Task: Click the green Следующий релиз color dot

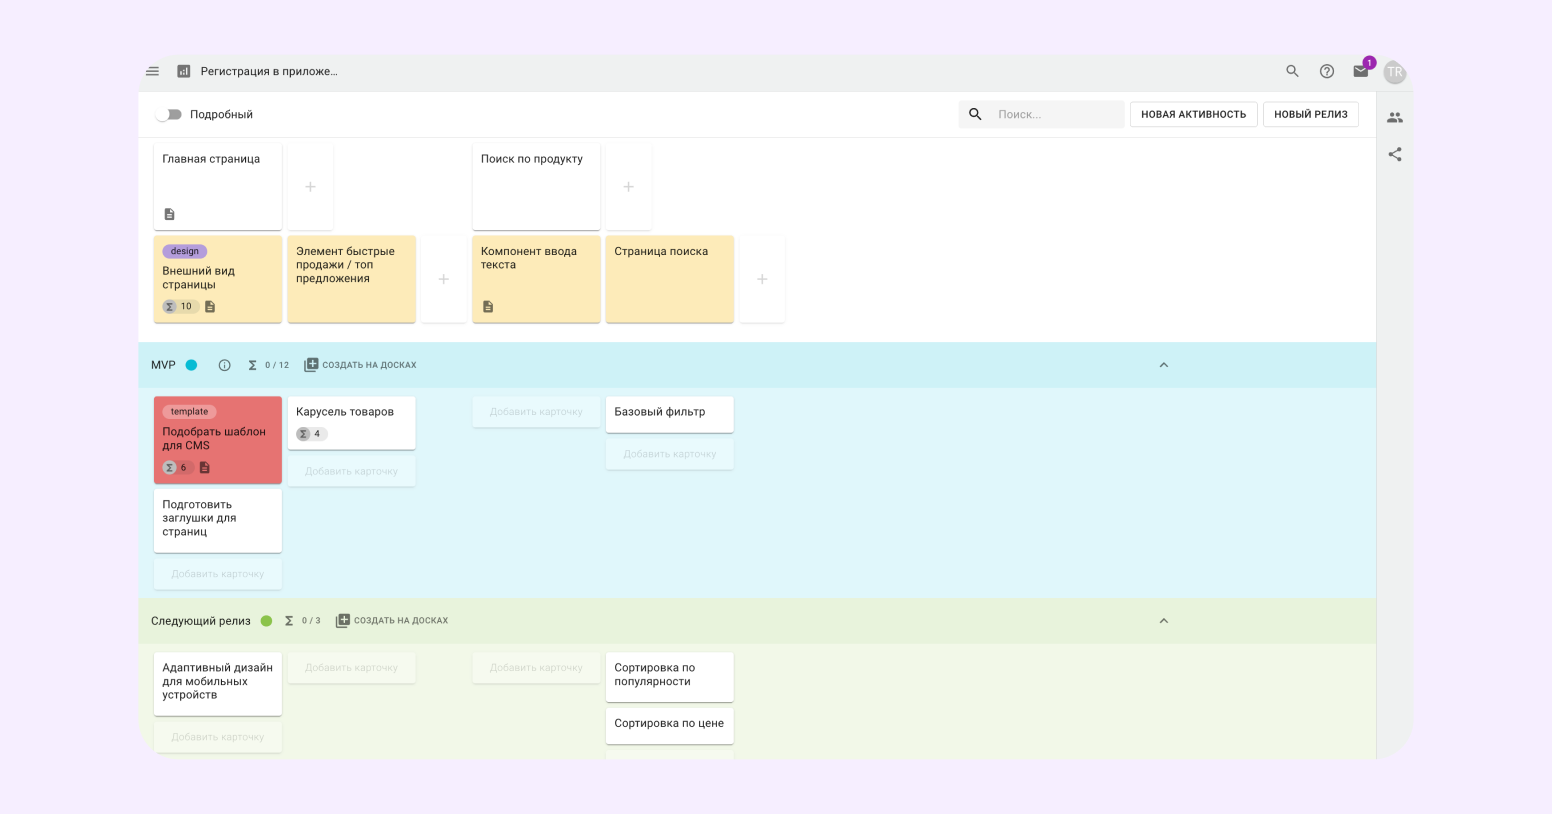Action: pos(266,621)
